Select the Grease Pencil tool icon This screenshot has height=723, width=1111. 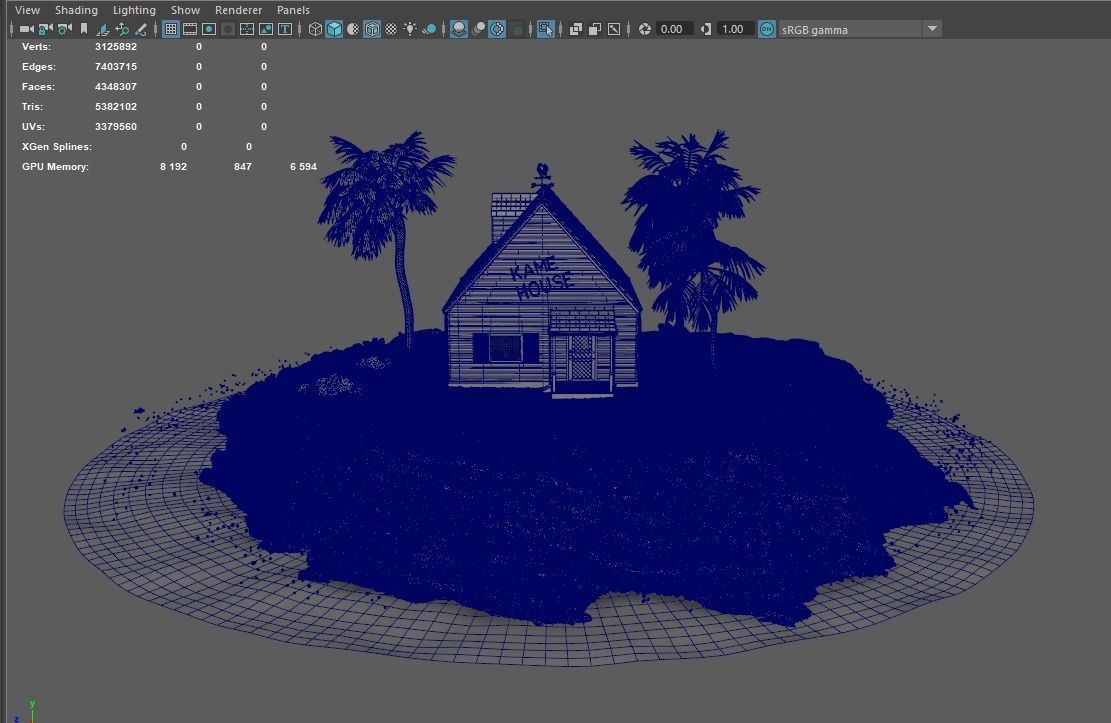141,29
